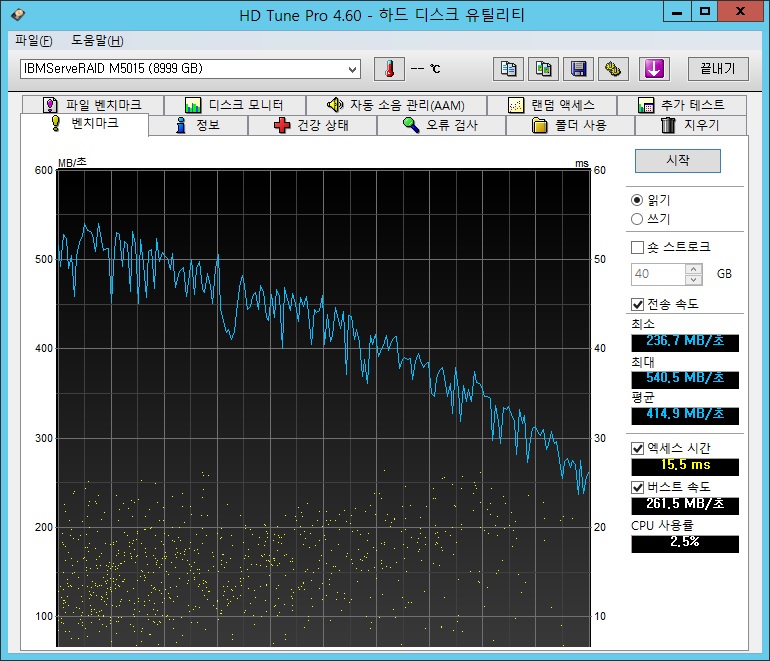Click the copy info to clipboard icon
Screen dimensions: 770x661
coord(508,69)
